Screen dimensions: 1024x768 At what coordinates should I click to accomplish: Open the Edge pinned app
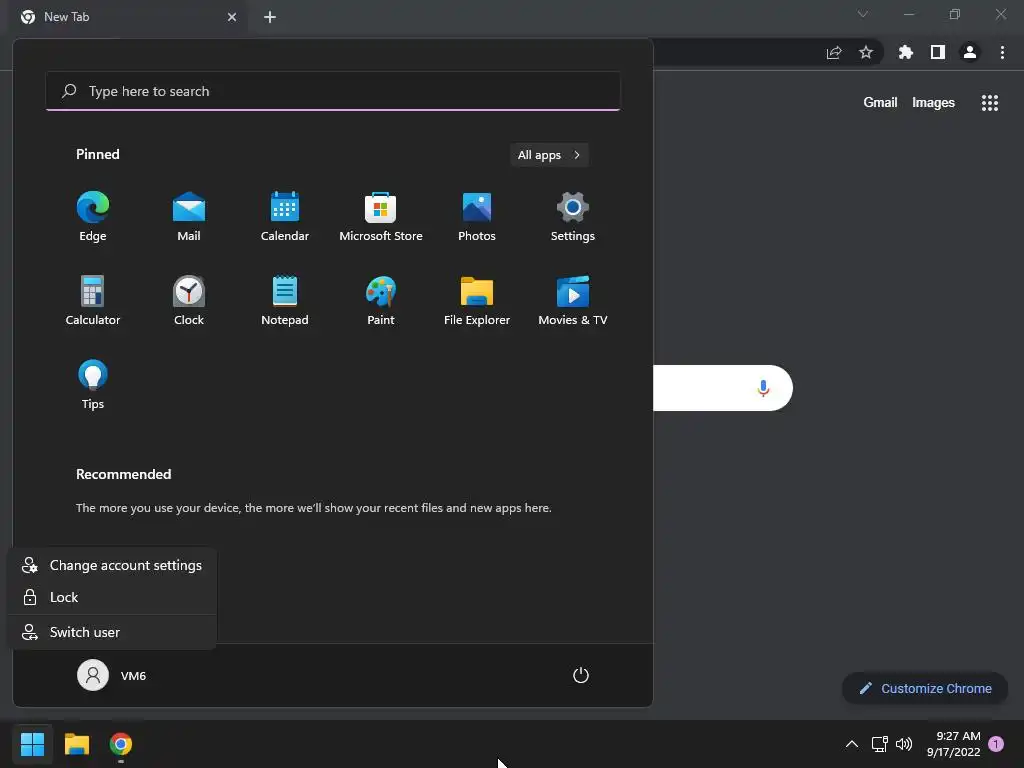(93, 217)
